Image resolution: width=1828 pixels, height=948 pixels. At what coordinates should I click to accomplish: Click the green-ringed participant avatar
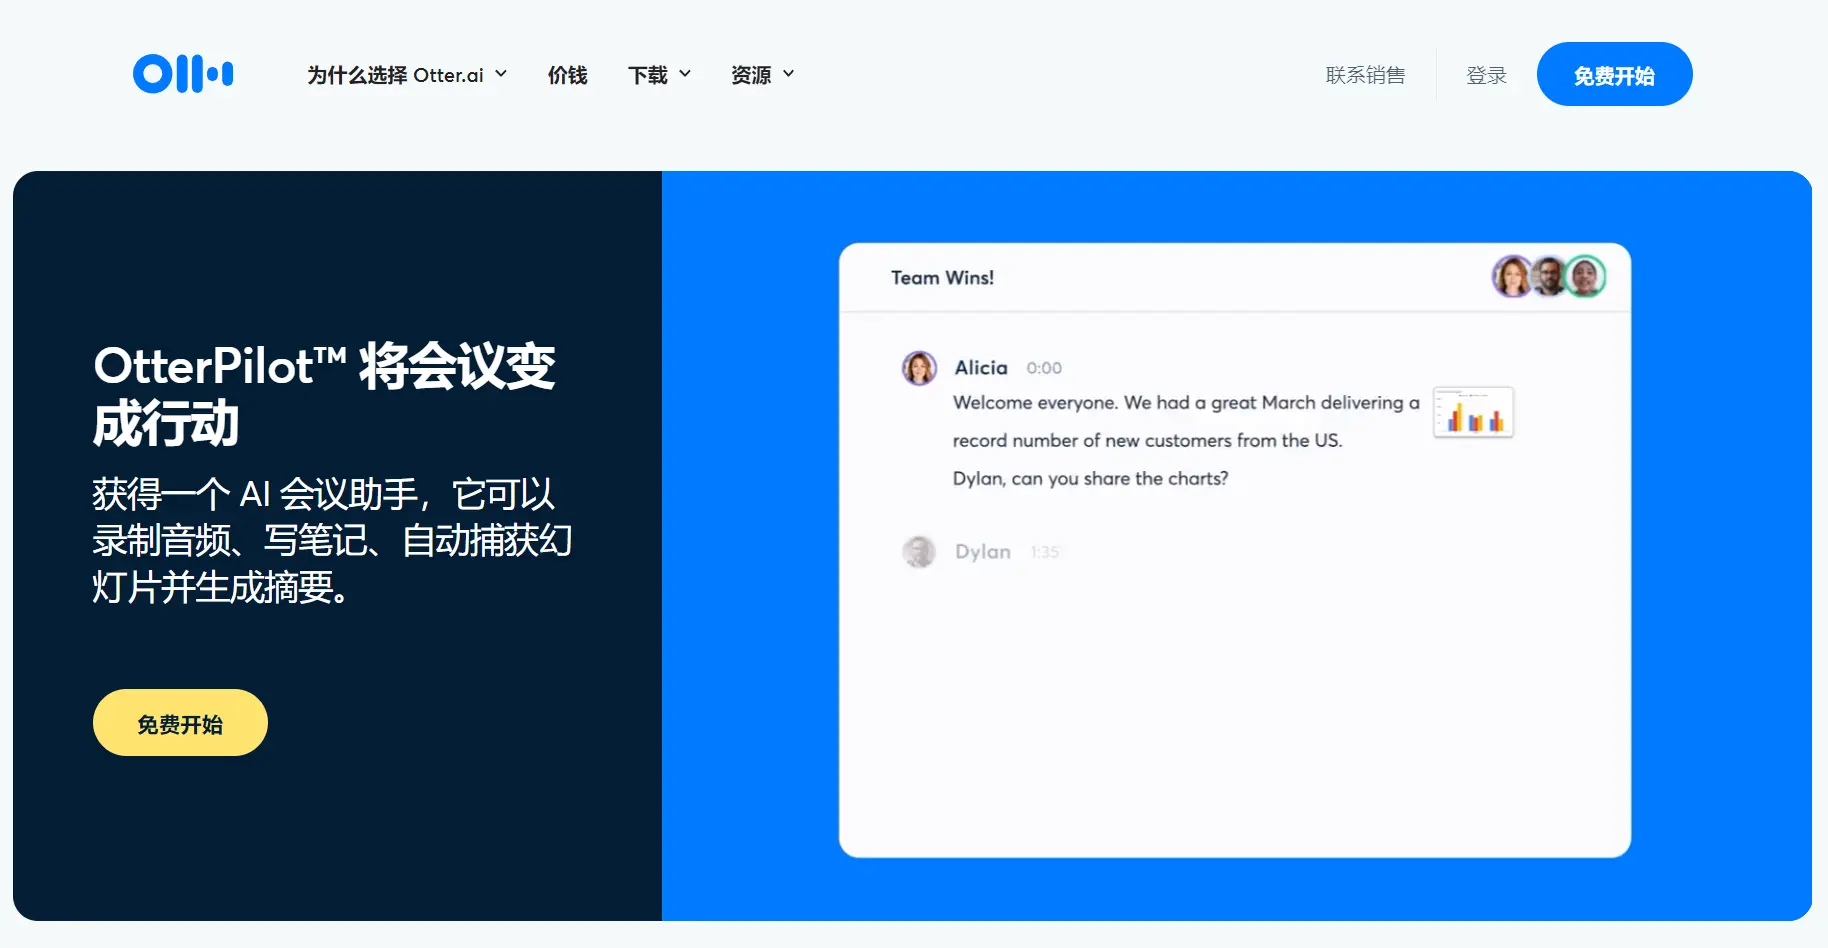(x=1586, y=277)
